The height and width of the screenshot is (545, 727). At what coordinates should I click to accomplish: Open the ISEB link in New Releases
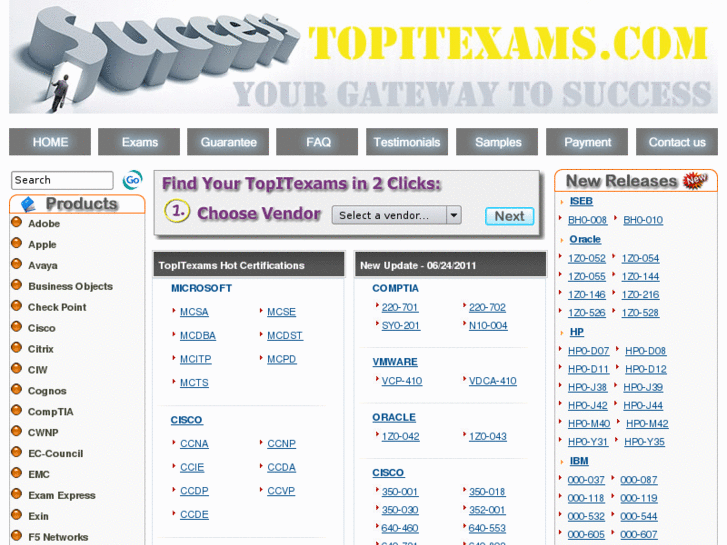pyautogui.click(x=581, y=201)
